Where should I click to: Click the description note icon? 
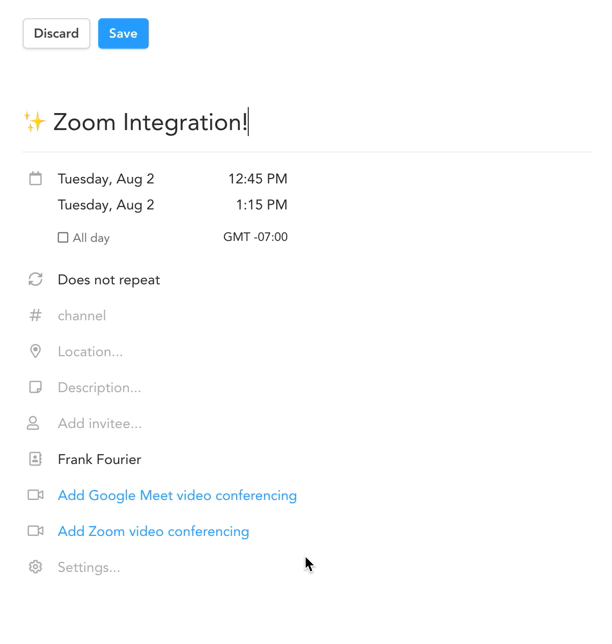(x=35, y=388)
